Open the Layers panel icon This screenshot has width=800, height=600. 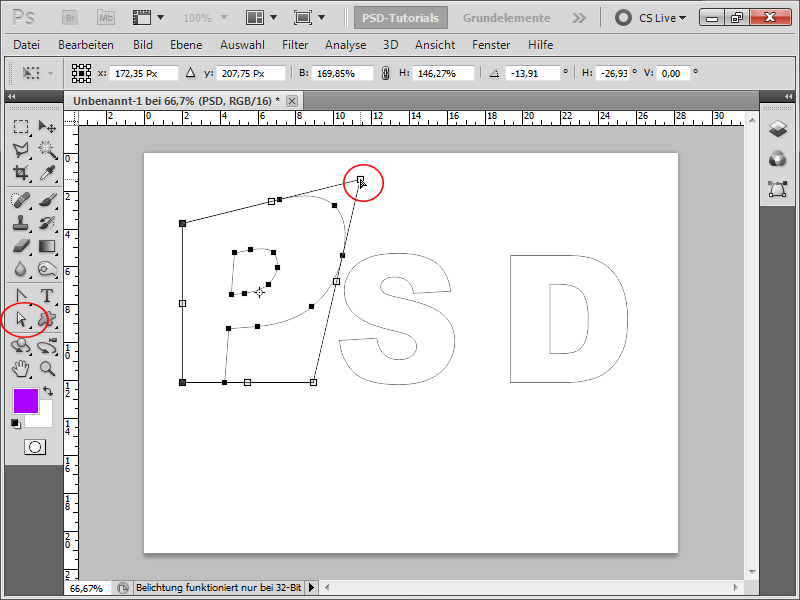pos(778,129)
